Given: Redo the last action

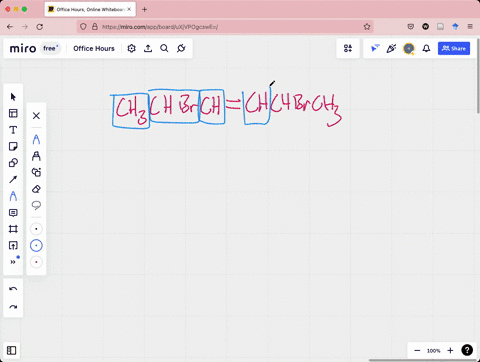Looking at the screenshot, I should 13,307.
